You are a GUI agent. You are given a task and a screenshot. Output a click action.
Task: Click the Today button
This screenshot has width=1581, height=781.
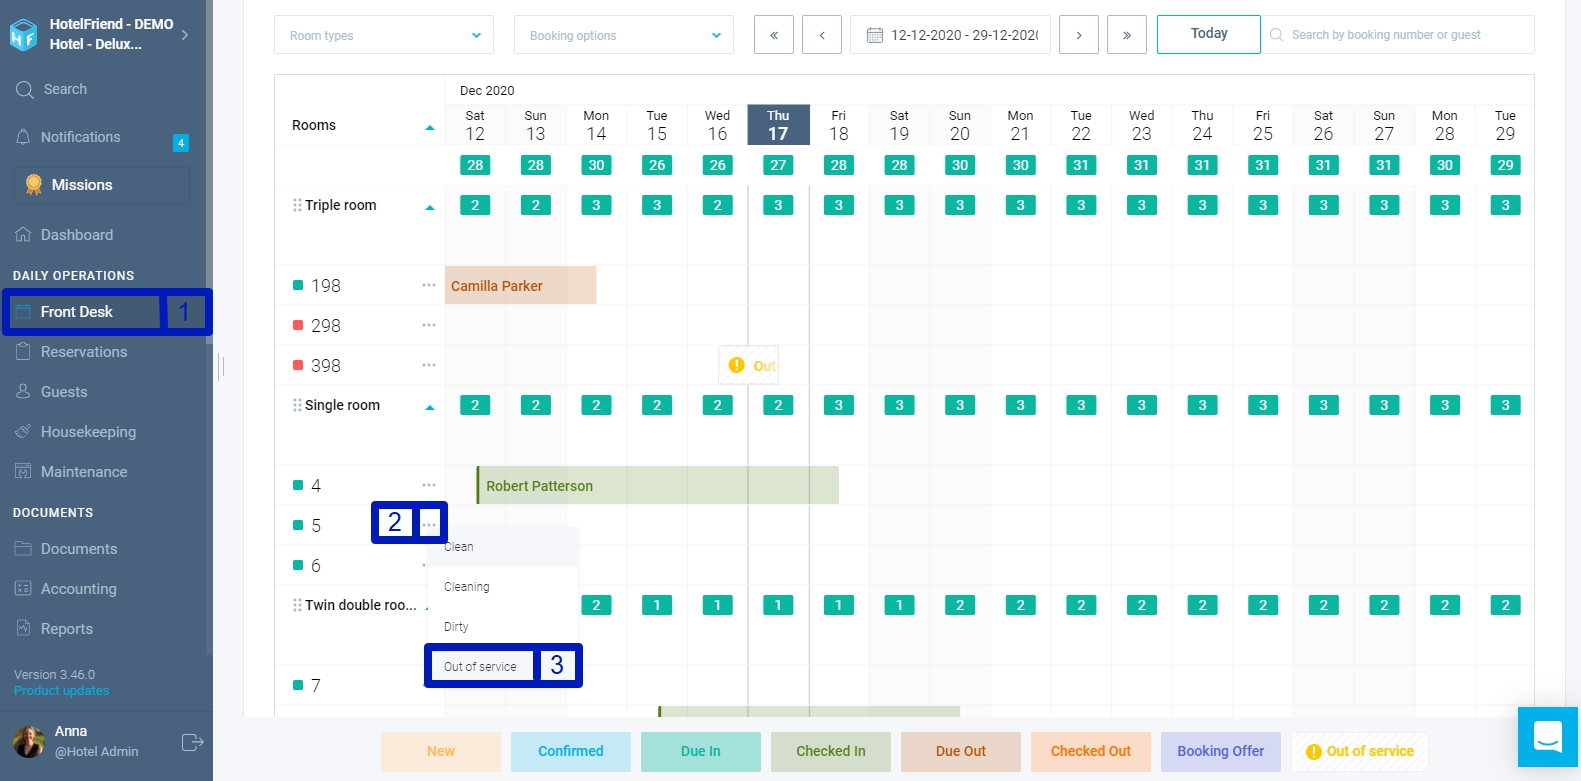pyautogui.click(x=1209, y=34)
